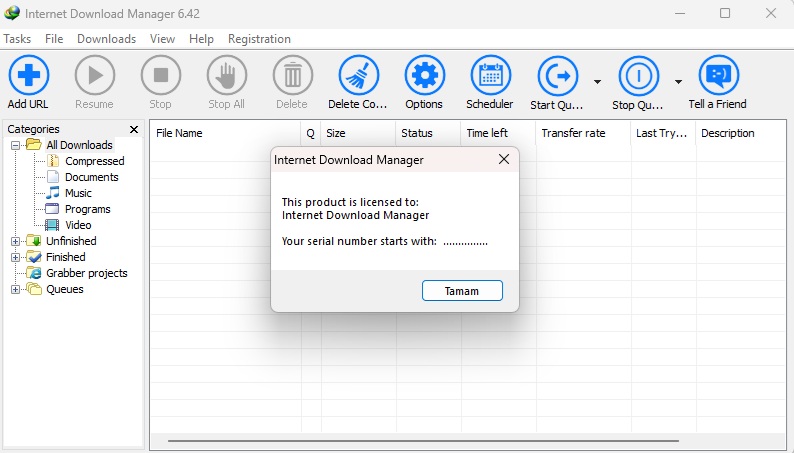Image resolution: width=794 pixels, height=453 pixels.
Task: Sort by Status column header
Action: tap(428, 133)
